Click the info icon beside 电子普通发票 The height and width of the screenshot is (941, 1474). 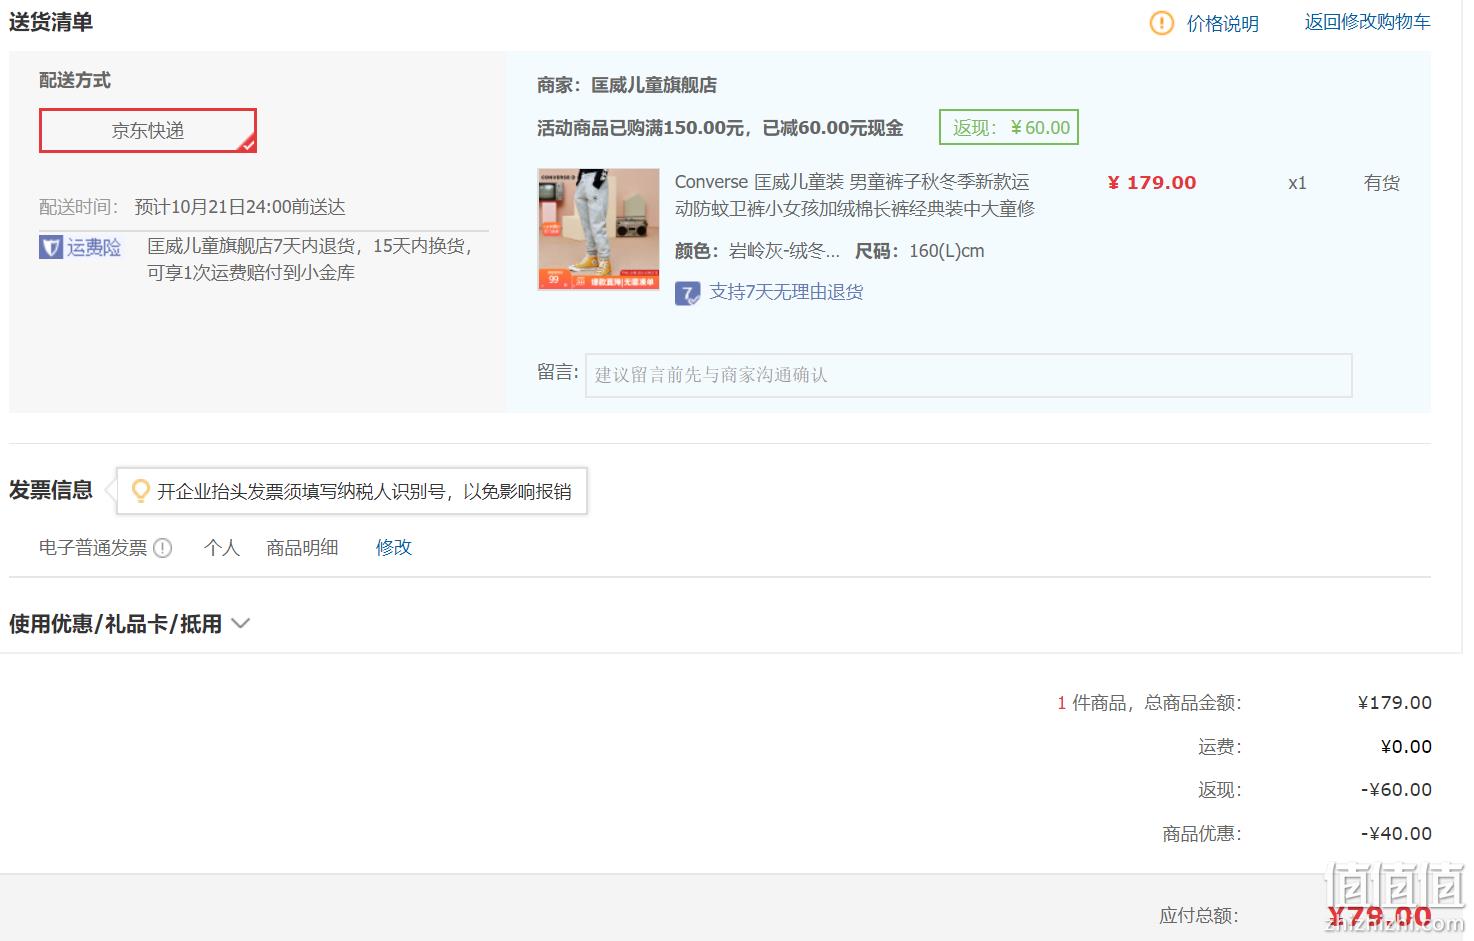coord(163,548)
